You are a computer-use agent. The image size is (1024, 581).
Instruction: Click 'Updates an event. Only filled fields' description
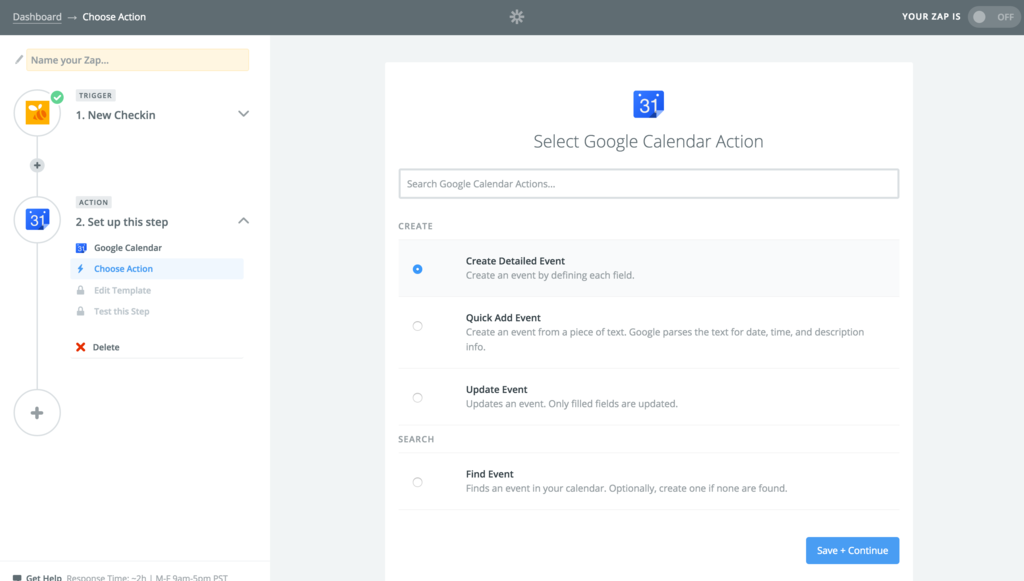571,403
